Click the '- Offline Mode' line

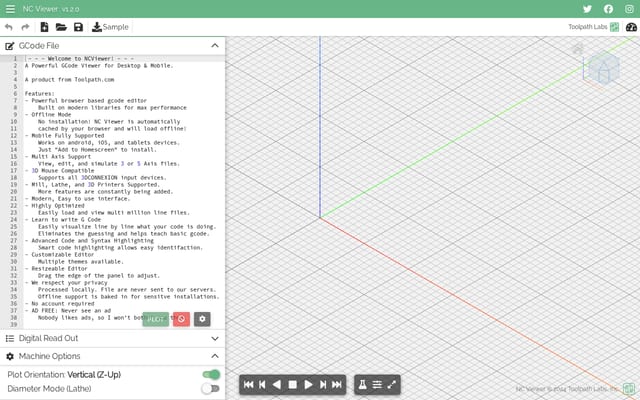(48, 115)
